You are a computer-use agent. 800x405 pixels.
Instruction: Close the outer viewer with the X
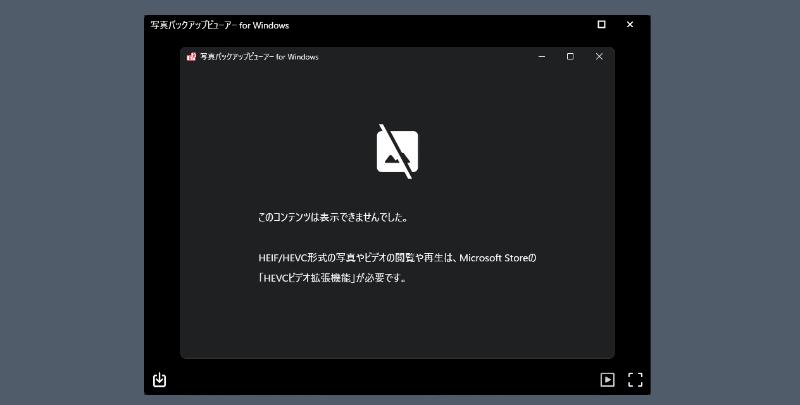(630, 24)
